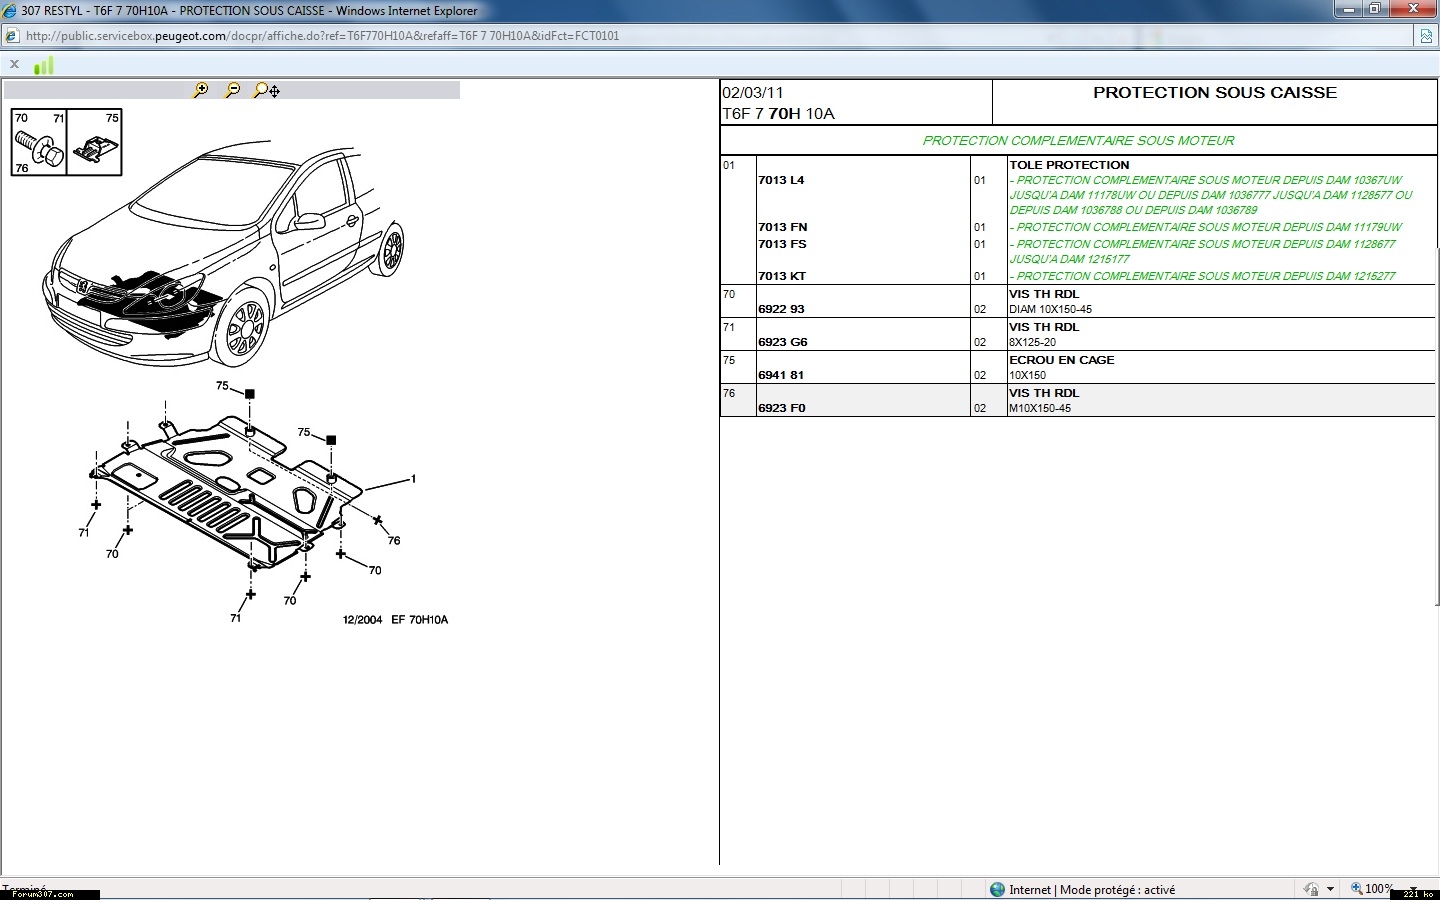Close the toolbar with the small X
The height and width of the screenshot is (900, 1440).
pos(14,64)
